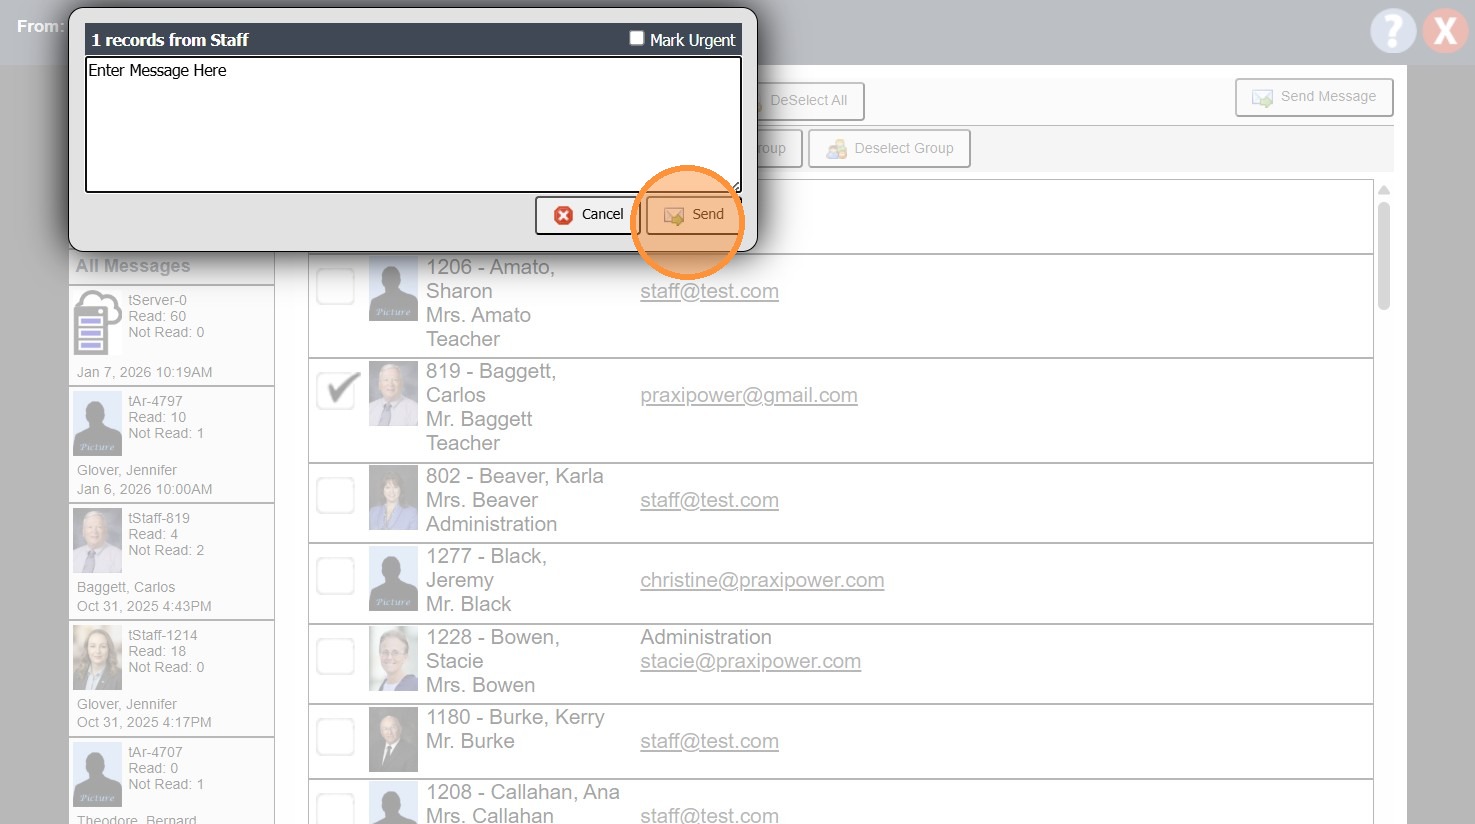
Task: Click the name 1208 - Callahan, Ana
Action: point(523,792)
